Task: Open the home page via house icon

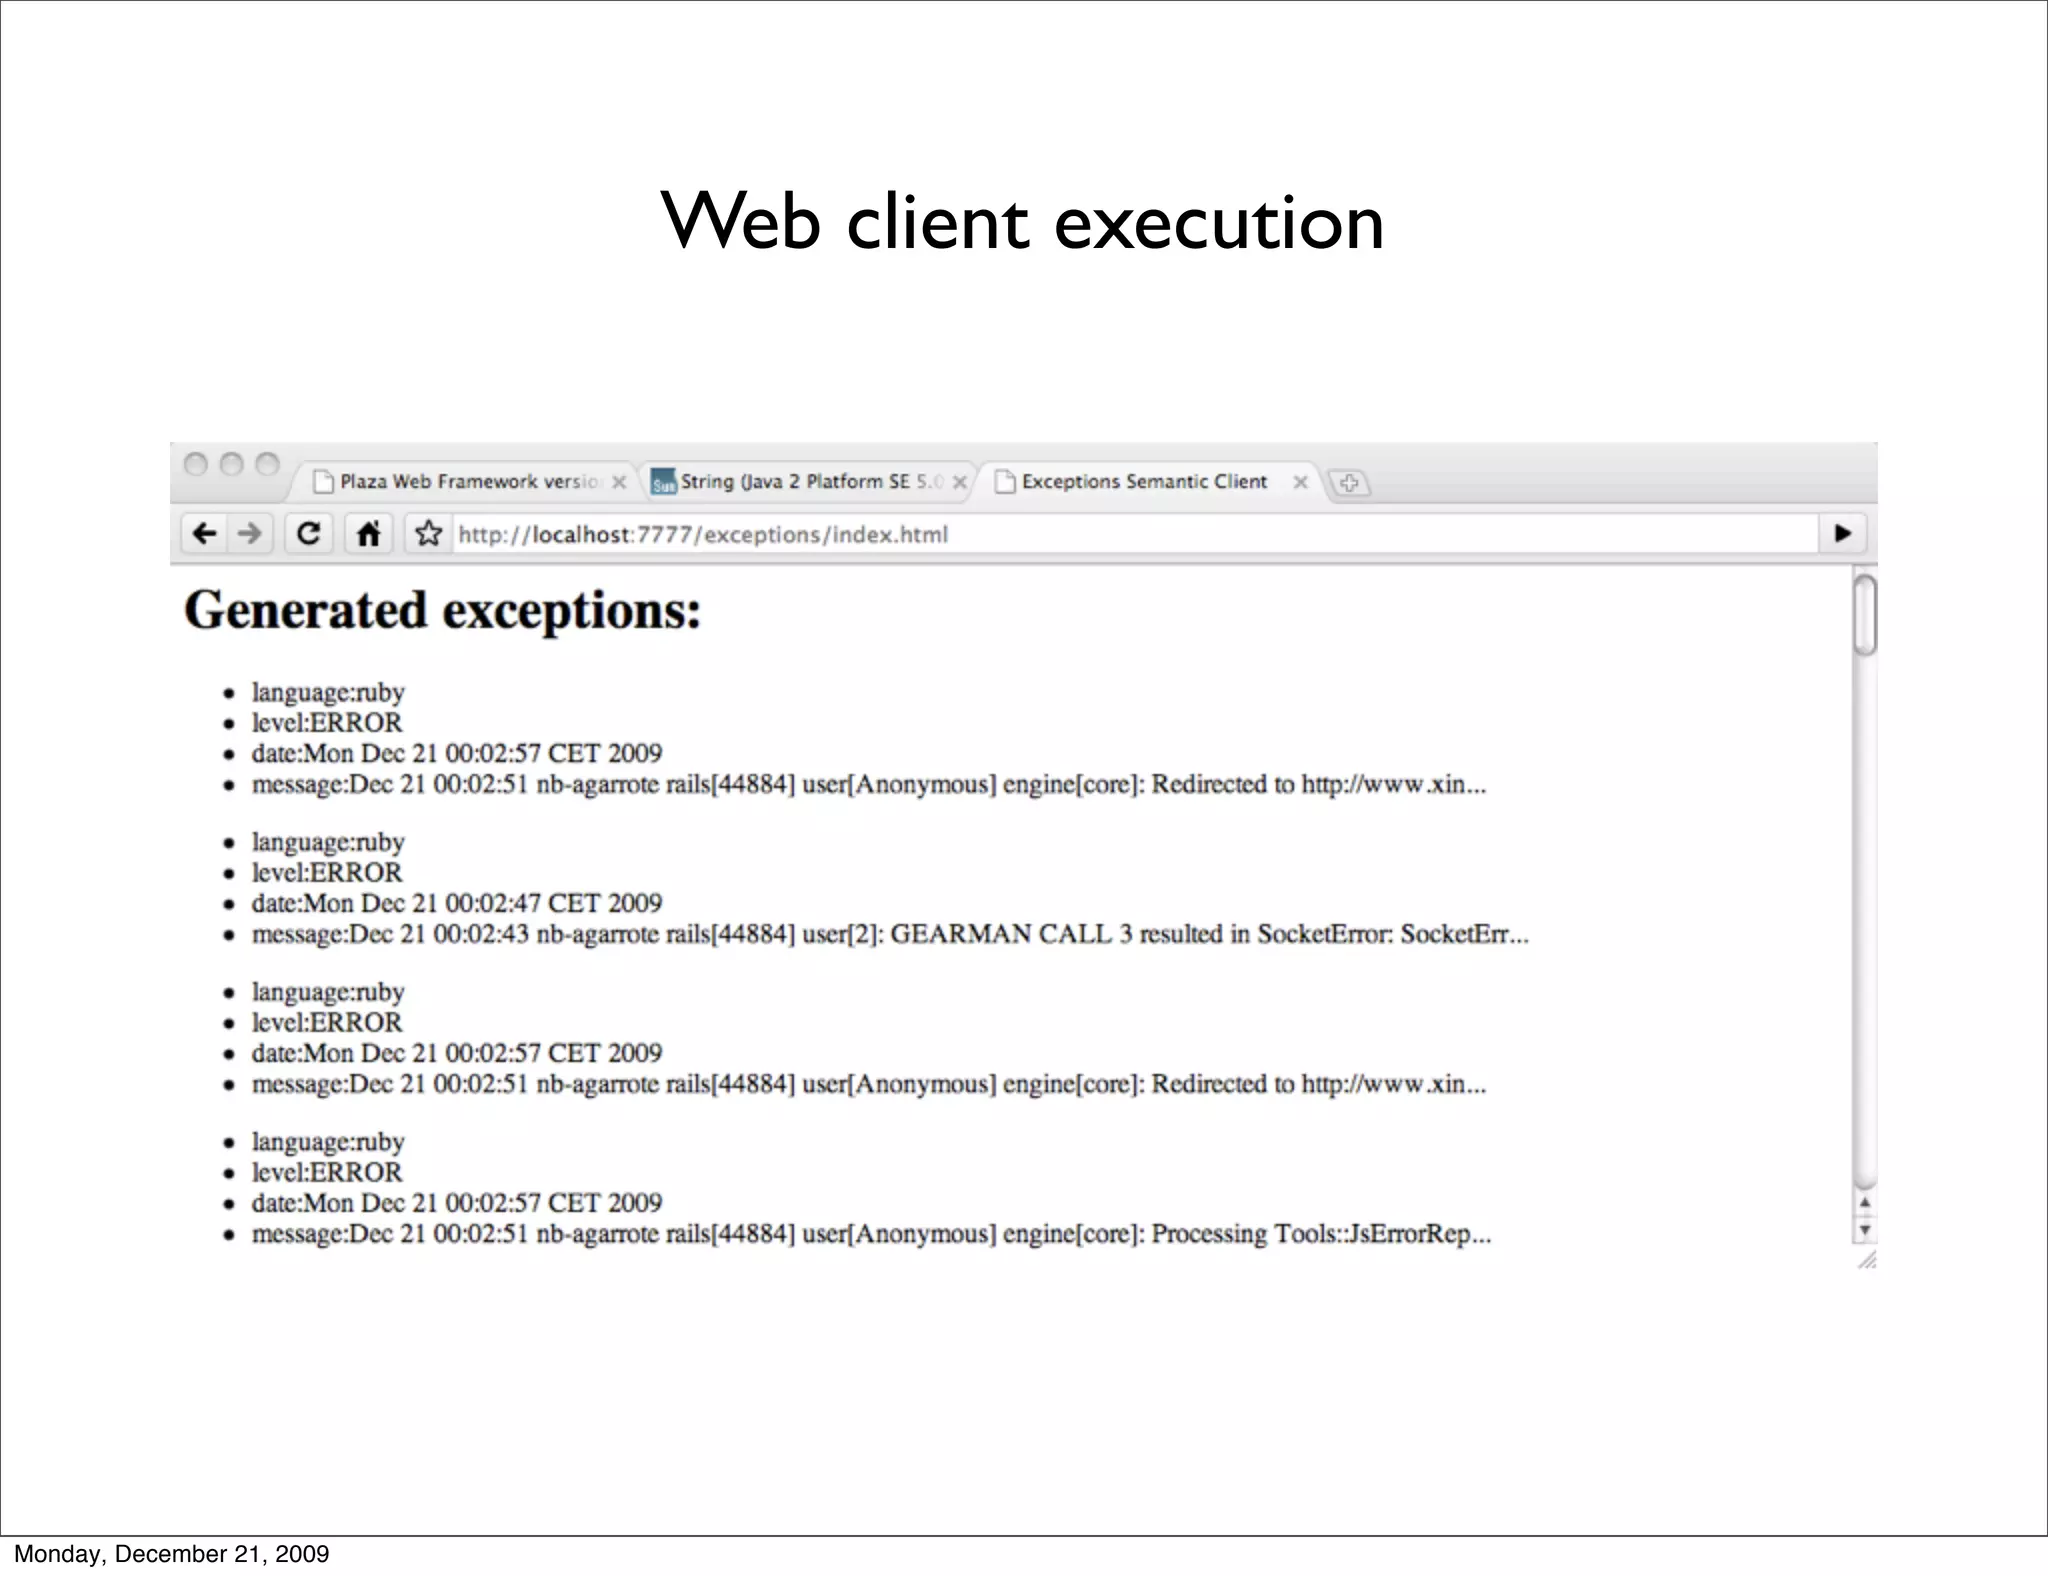Action: coord(368,534)
